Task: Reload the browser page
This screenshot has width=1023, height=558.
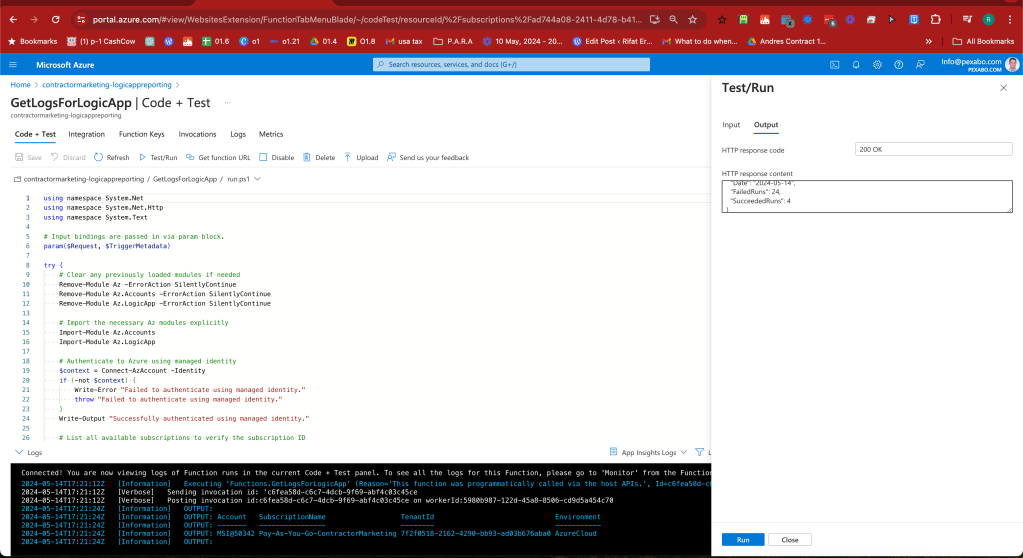Action: point(55,20)
